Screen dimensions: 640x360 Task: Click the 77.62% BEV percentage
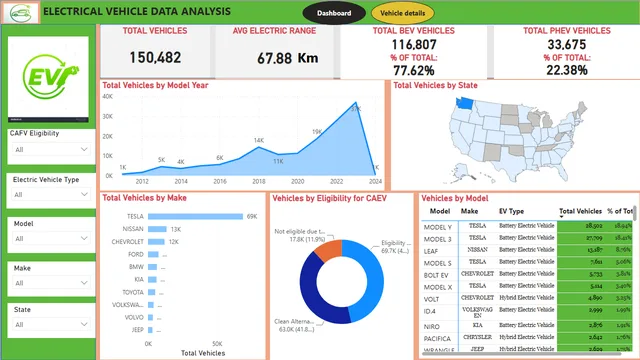[414, 71]
